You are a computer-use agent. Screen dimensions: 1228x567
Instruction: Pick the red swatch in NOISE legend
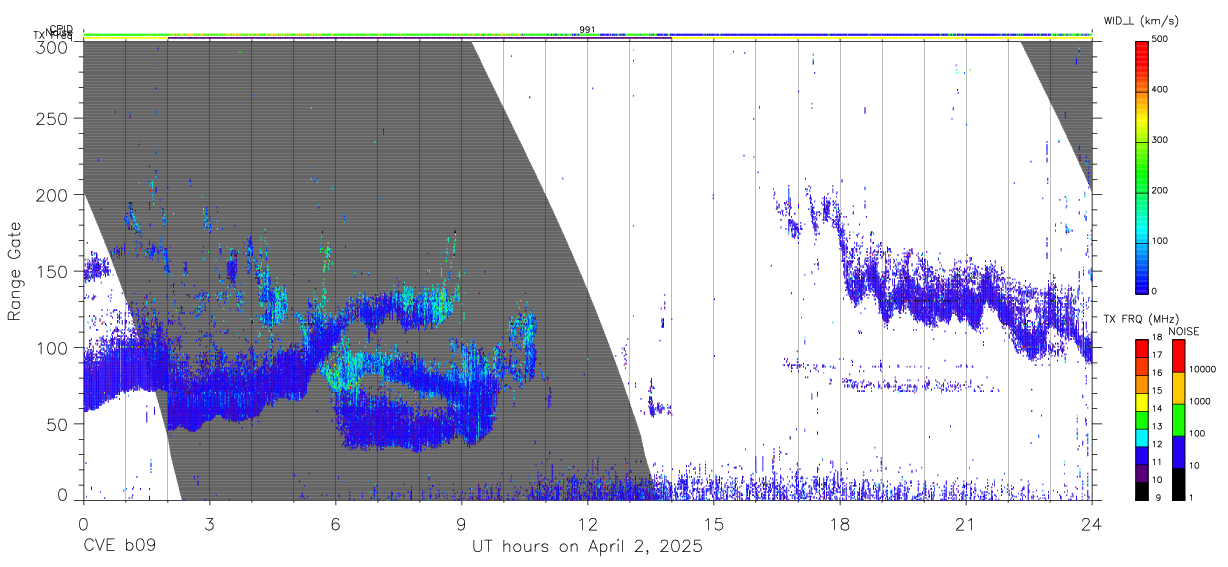pyautogui.click(x=1178, y=355)
